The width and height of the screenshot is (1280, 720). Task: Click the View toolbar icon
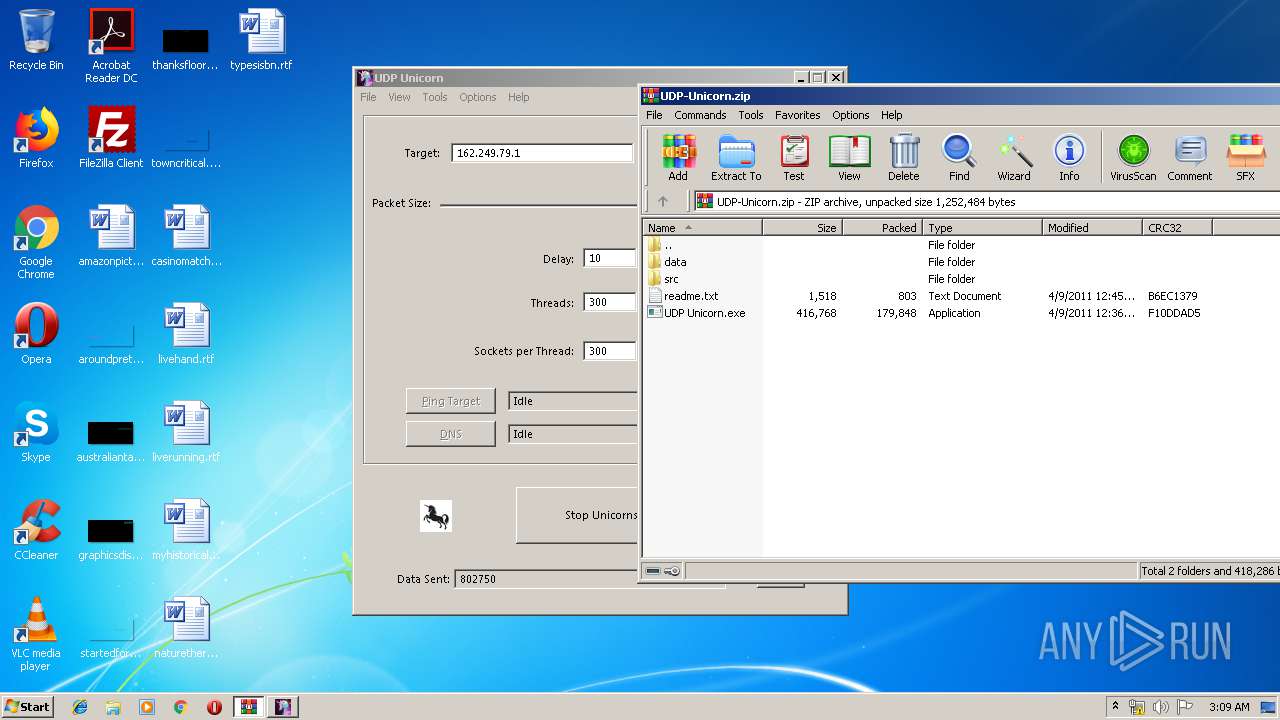point(849,158)
